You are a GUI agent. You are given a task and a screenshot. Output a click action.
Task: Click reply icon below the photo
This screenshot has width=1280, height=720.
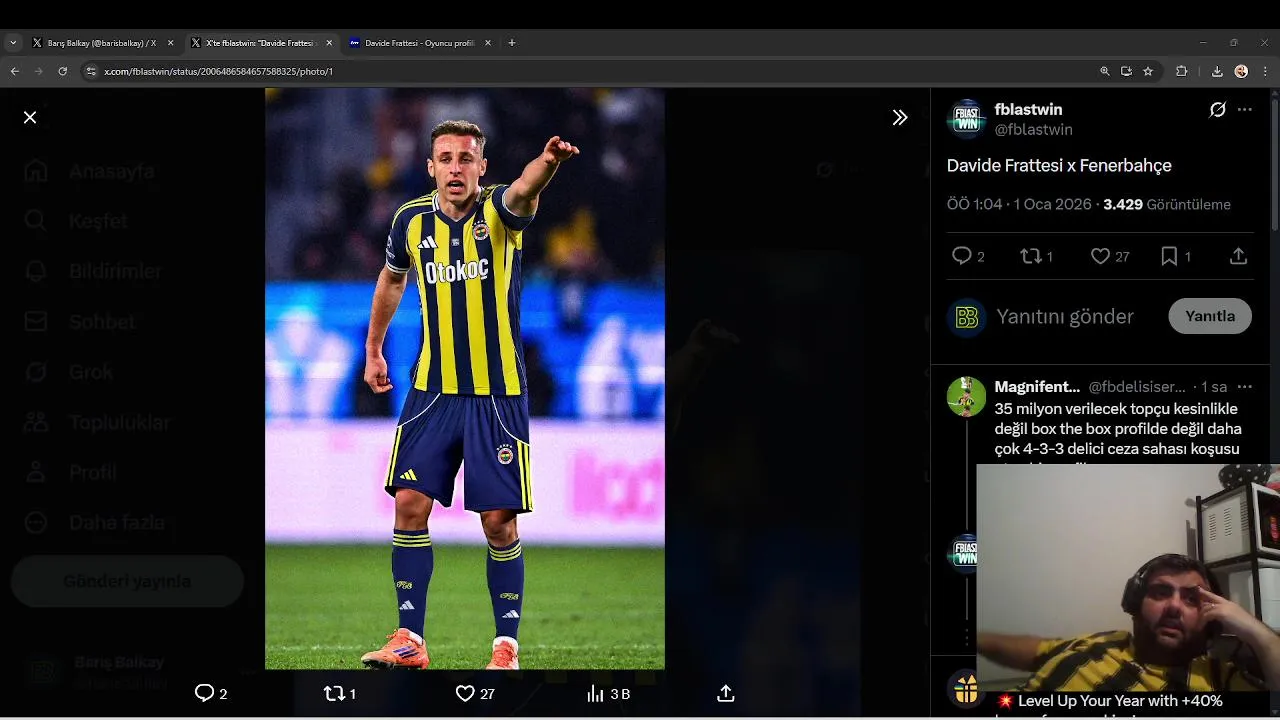204,693
